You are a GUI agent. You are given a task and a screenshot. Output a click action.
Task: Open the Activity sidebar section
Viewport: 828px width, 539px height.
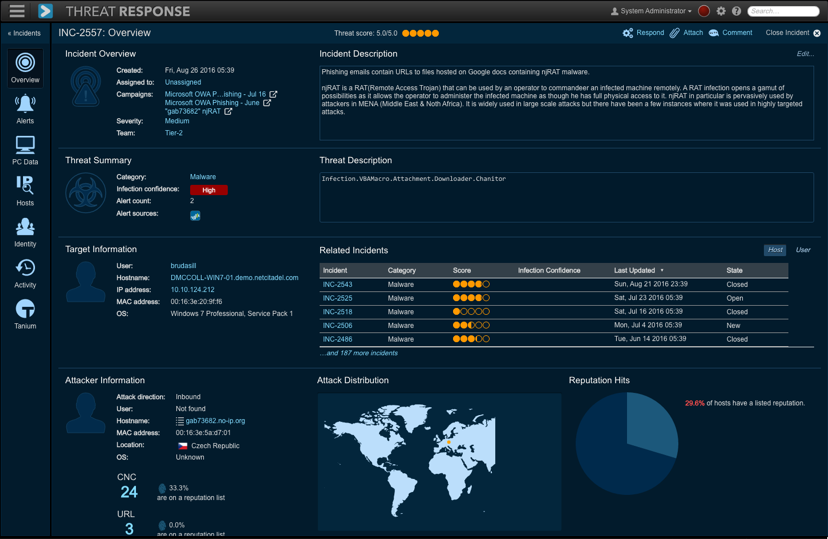(x=25, y=273)
